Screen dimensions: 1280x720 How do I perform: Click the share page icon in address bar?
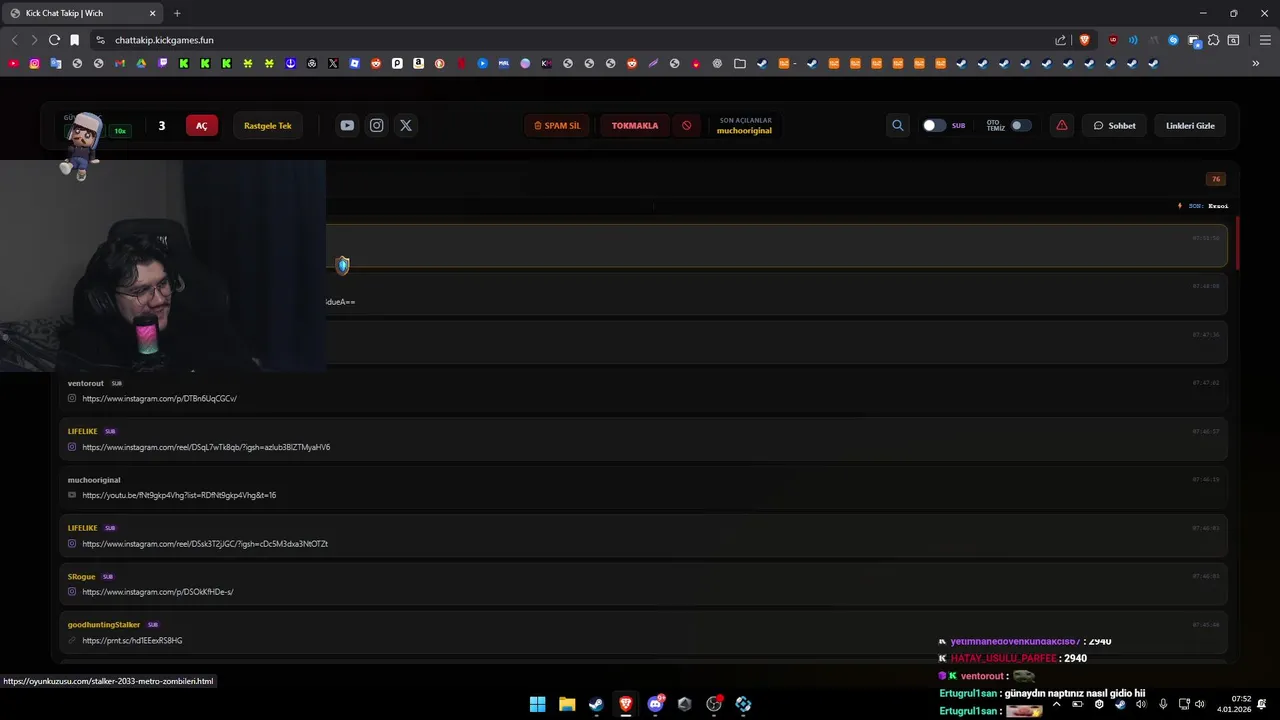pos(1060,40)
